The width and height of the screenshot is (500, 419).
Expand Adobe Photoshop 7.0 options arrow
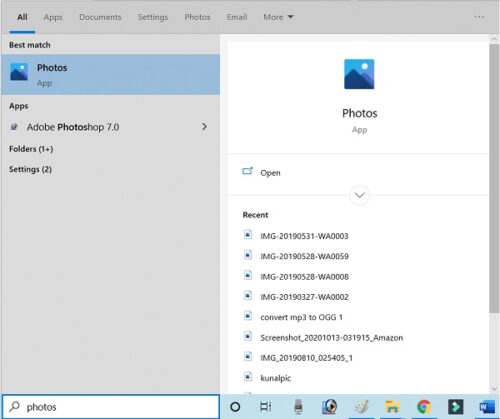[204, 127]
